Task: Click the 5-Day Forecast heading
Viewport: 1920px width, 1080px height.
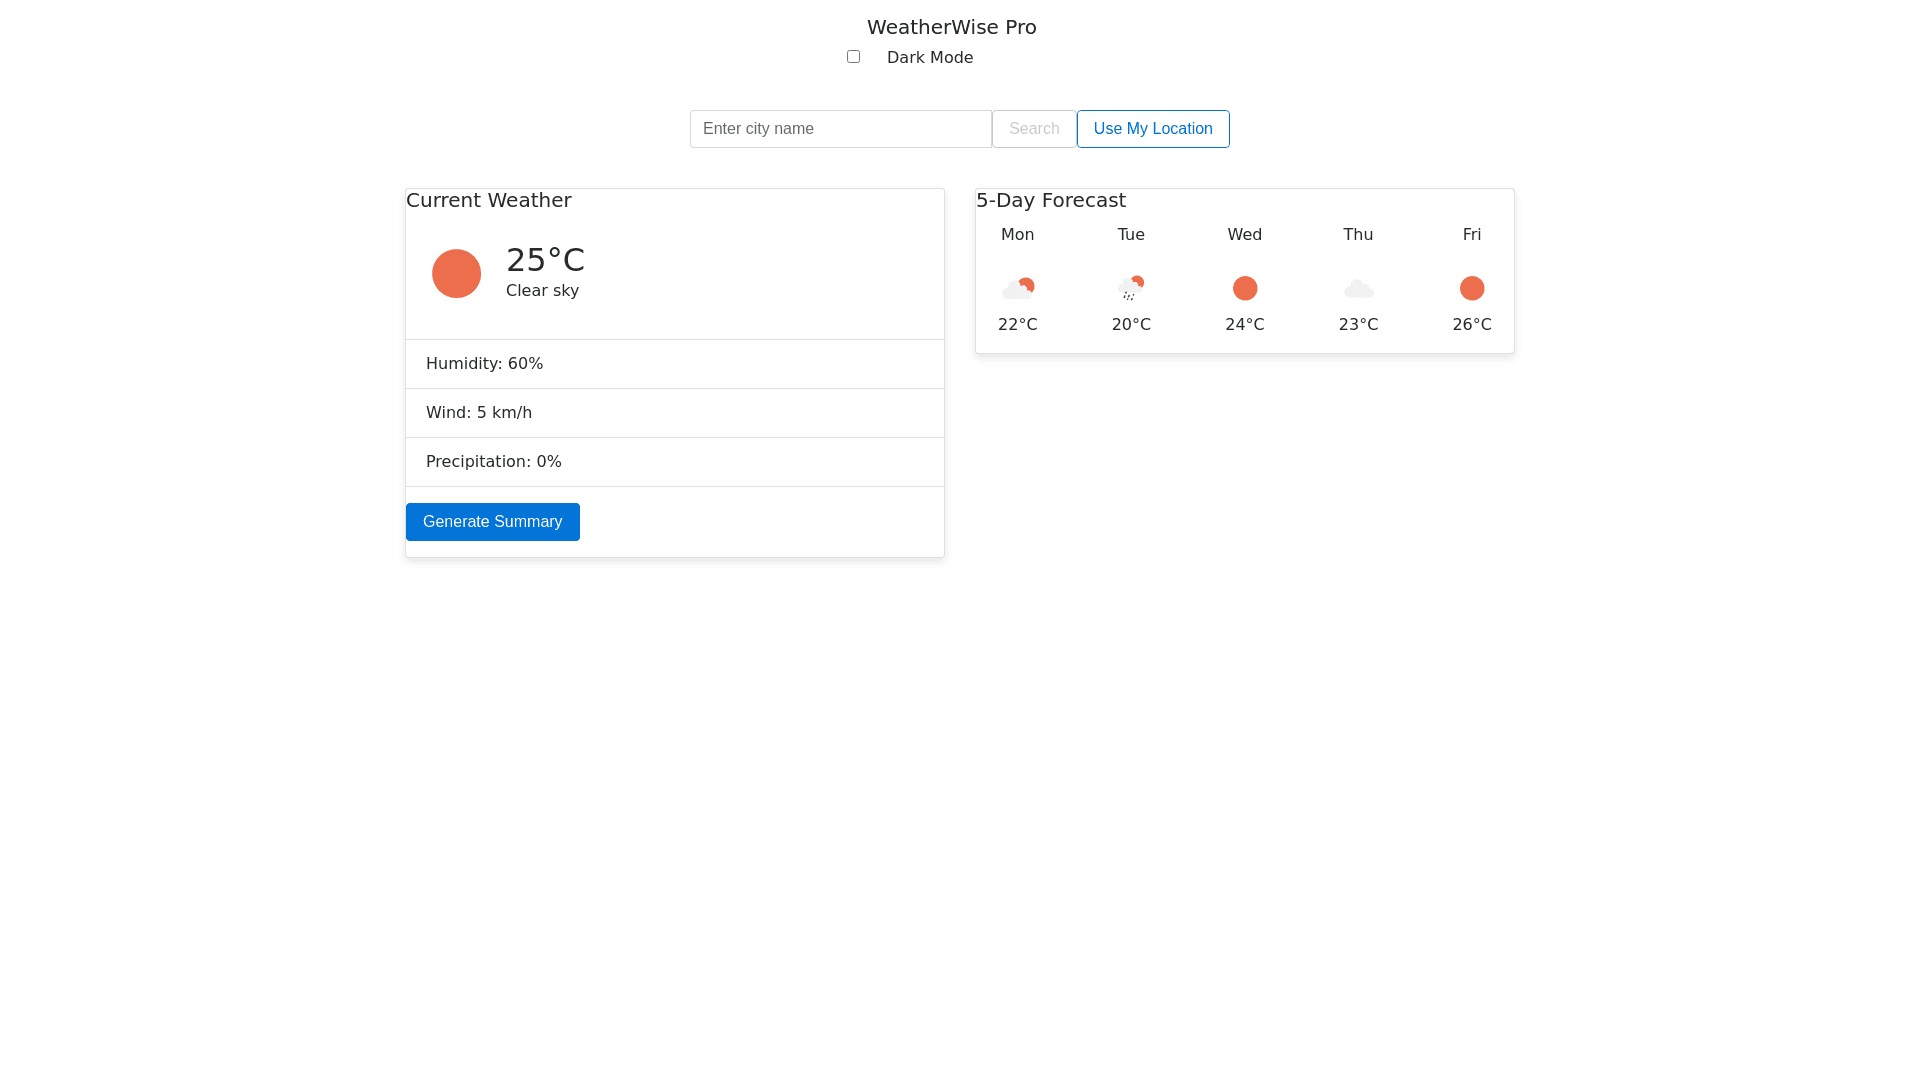Action: (1050, 200)
